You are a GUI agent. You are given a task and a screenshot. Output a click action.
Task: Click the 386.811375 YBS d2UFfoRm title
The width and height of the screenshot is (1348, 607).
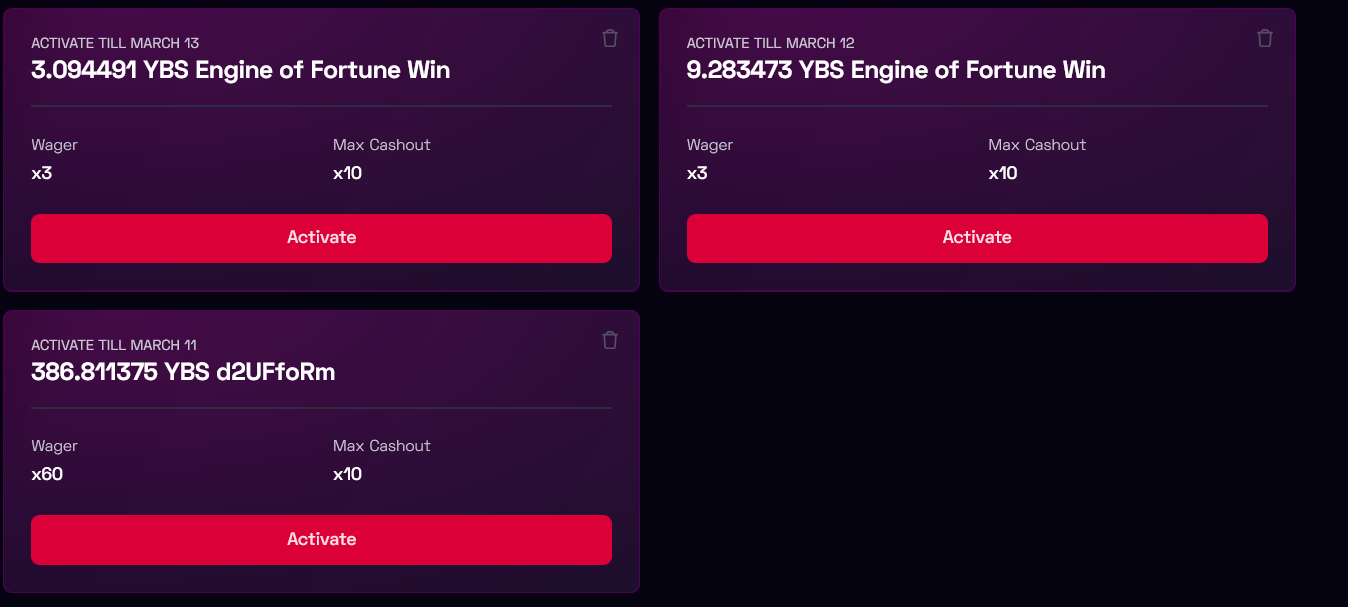click(x=183, y=372)
